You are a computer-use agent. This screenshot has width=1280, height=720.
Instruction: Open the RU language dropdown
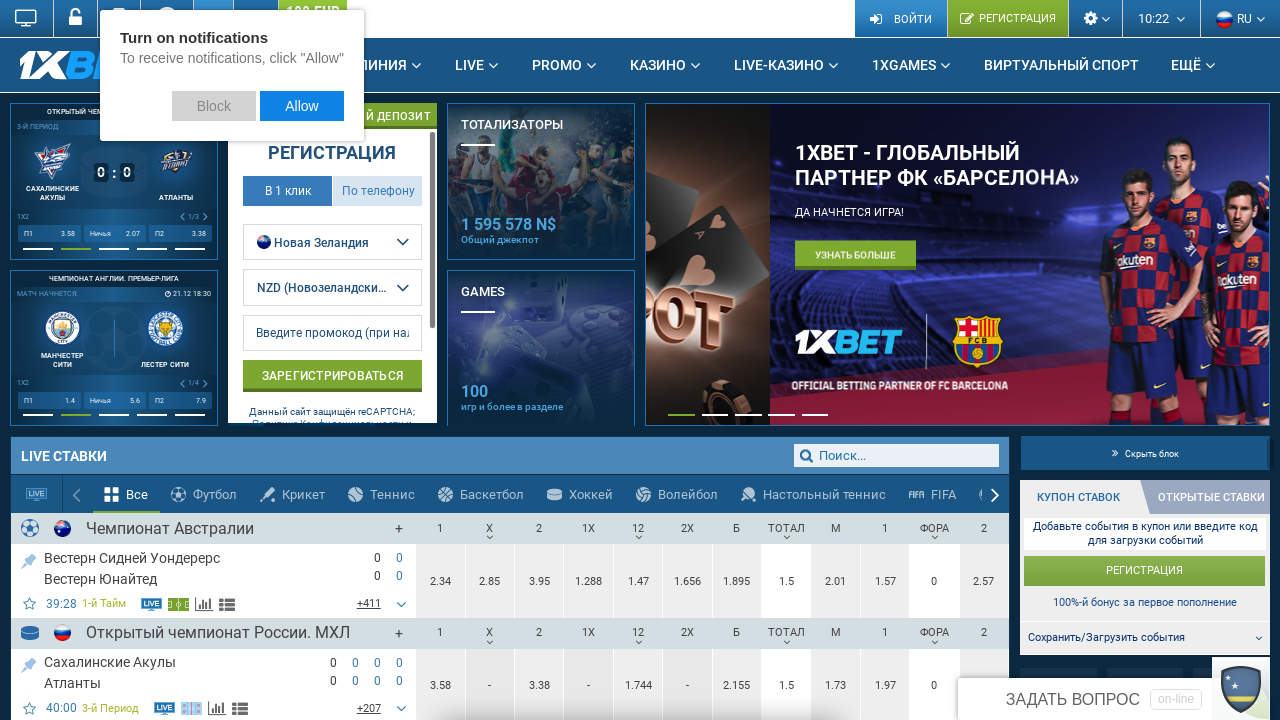1240,18
